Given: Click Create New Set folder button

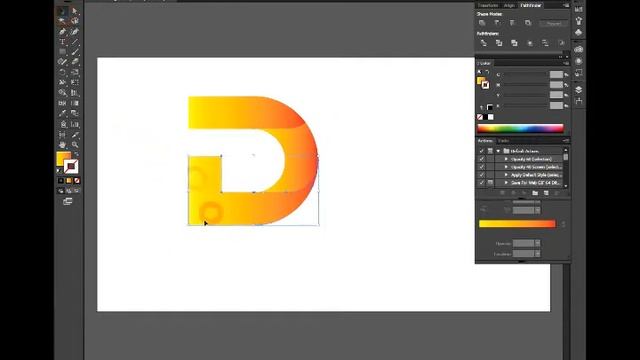Looking at the screenshot, I should point(535,193).
